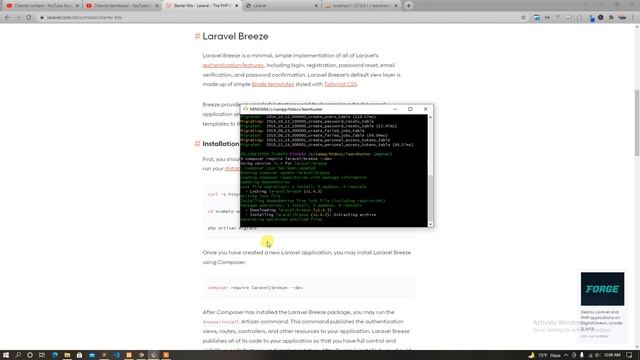This screenshot has height=360, width=640.
Task: Open the Chrome three-dot menu
Action: pos(633,18)
